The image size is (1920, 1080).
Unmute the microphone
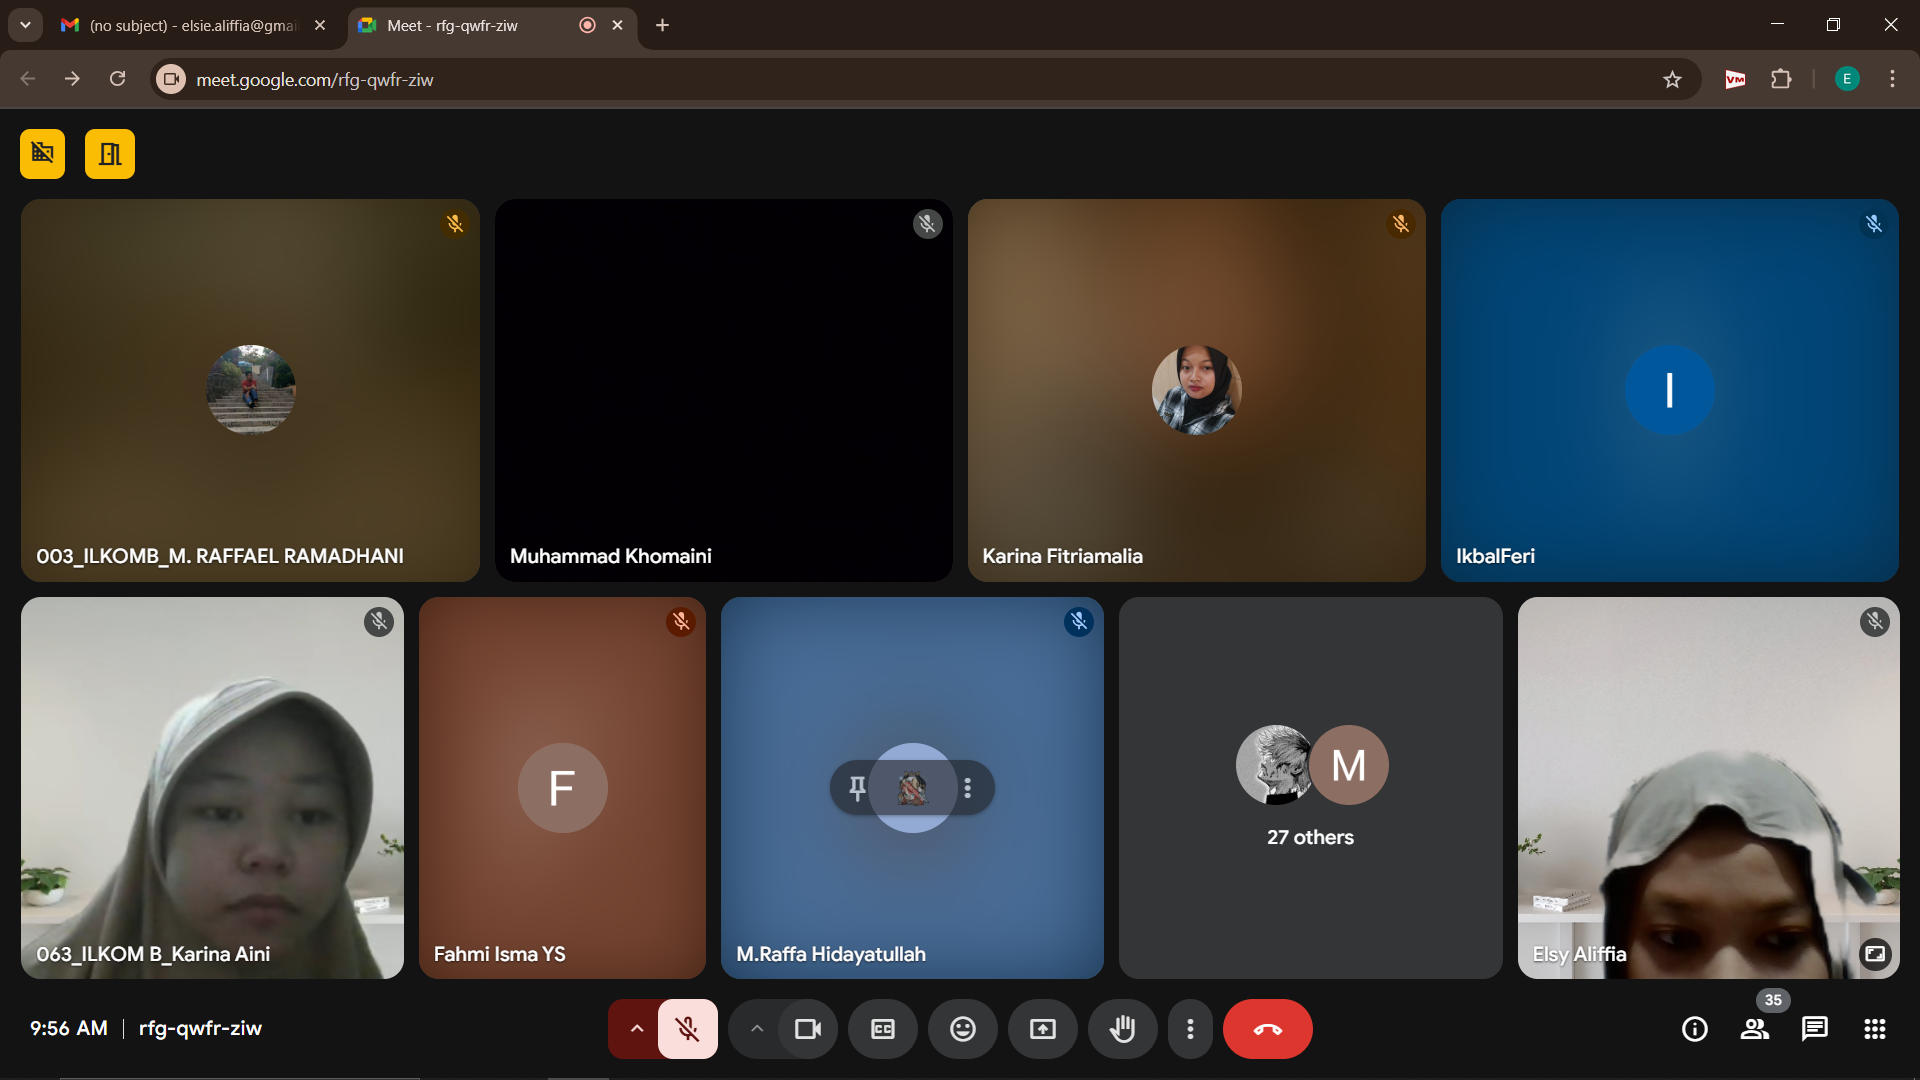click(688, 1029)
